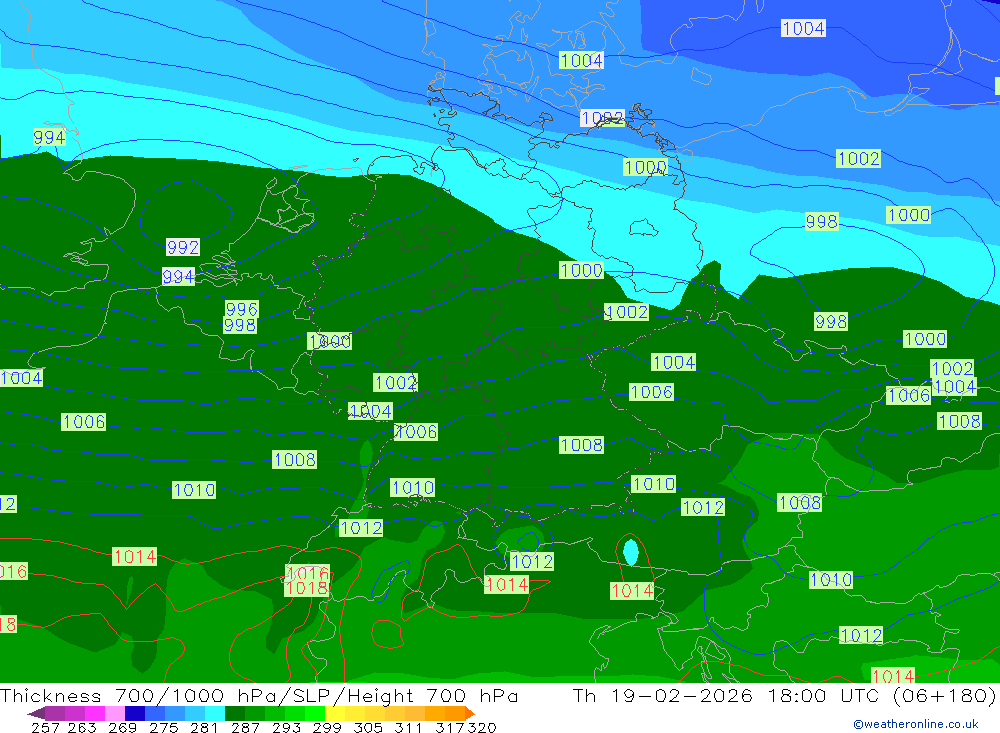
Task: Select the map title 'Thickness 700/1000 hPa/SLP/Height 700 hPa'
Action: tap(259, 695)
